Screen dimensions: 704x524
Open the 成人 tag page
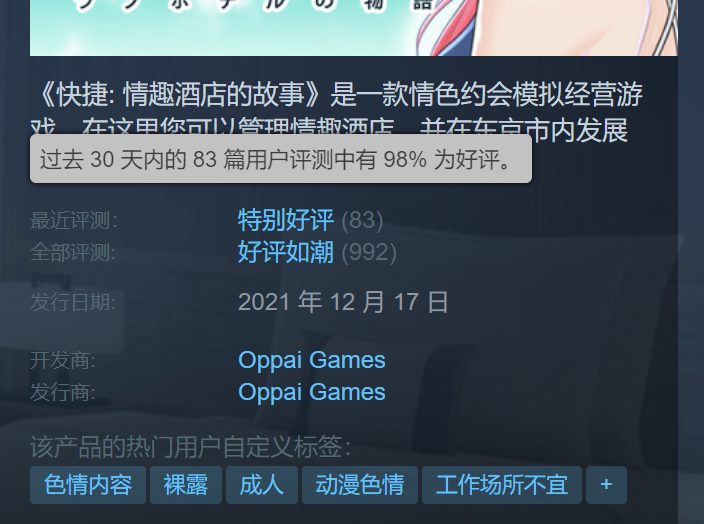tap(262, 484)
